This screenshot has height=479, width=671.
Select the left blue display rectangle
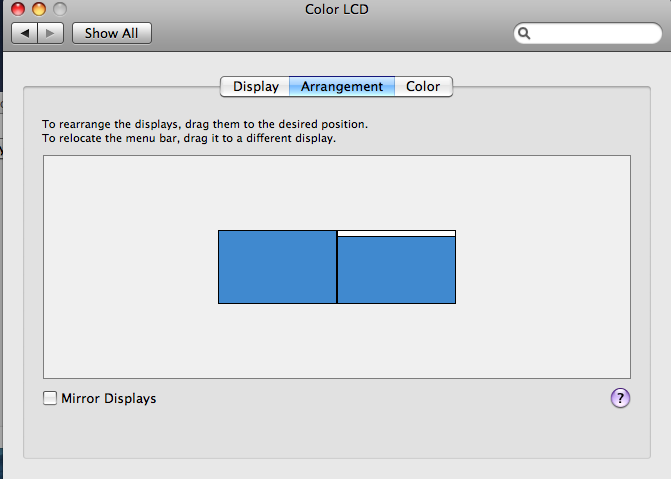[x=277, y=267]
